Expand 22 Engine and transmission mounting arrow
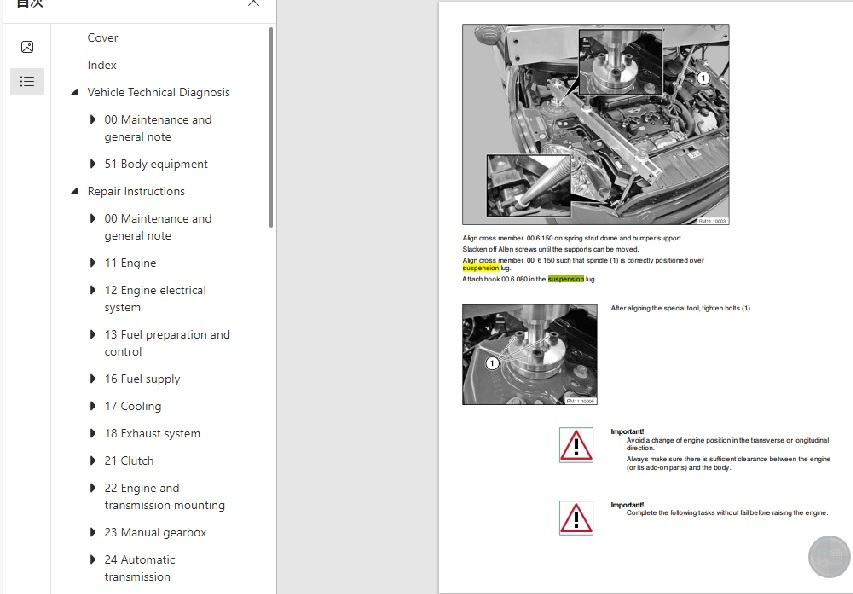Screen dimensions: 853x594 92,488
